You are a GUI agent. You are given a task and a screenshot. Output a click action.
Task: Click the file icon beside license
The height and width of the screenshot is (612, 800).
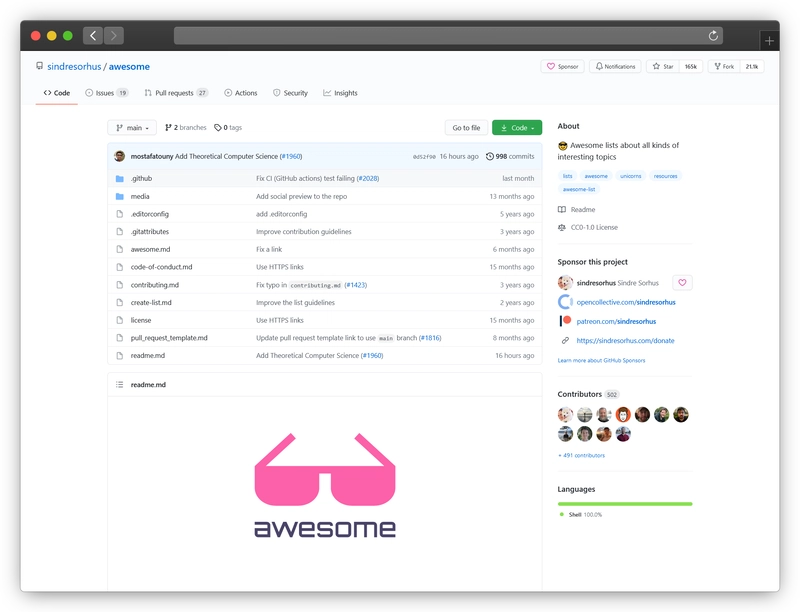pyautogui.click(x=120, y=320)
